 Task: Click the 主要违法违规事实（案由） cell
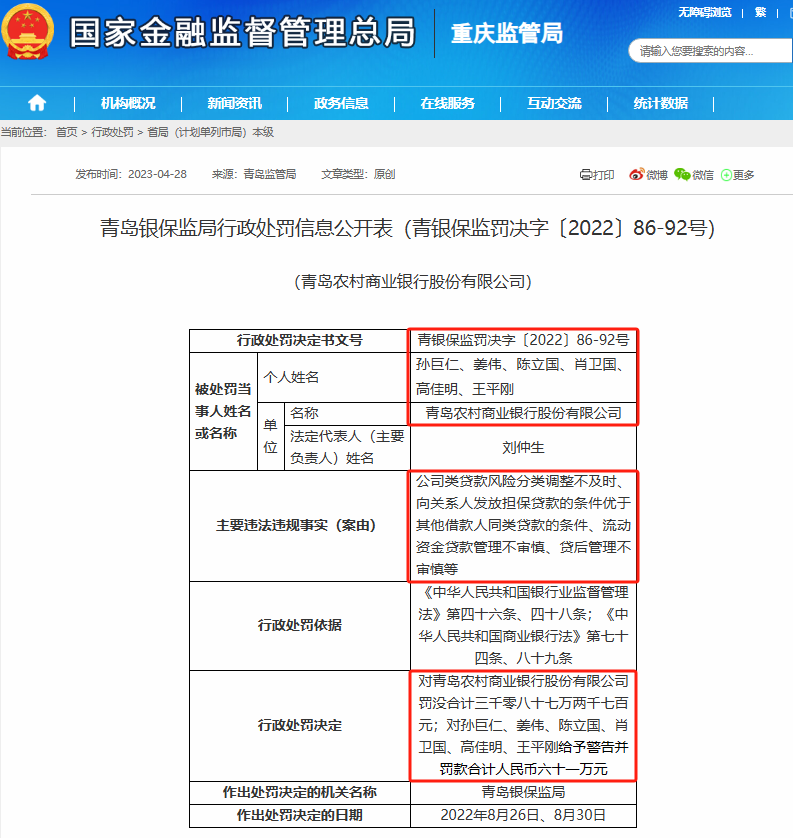point(300,526)
